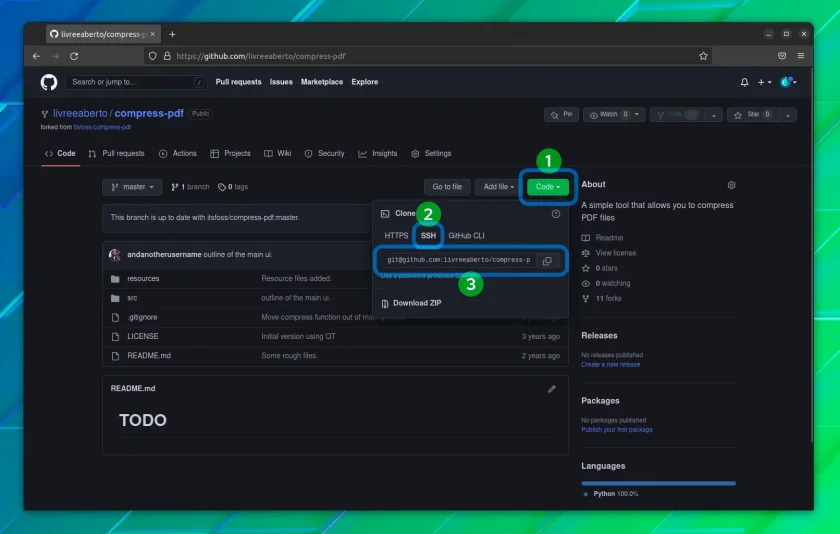Open the green Code dropdown

tap(548, 187)
